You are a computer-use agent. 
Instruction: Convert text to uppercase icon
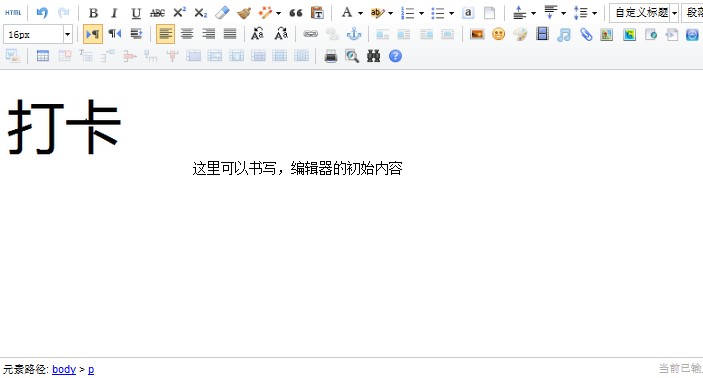[258, 34]
